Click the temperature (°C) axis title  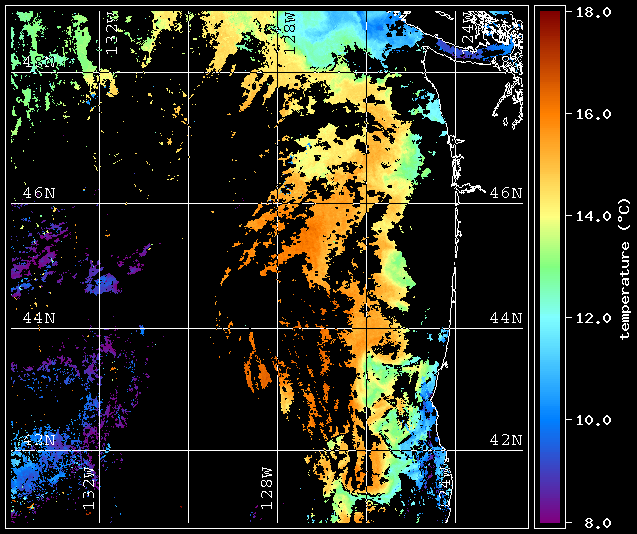coord(625,269)
